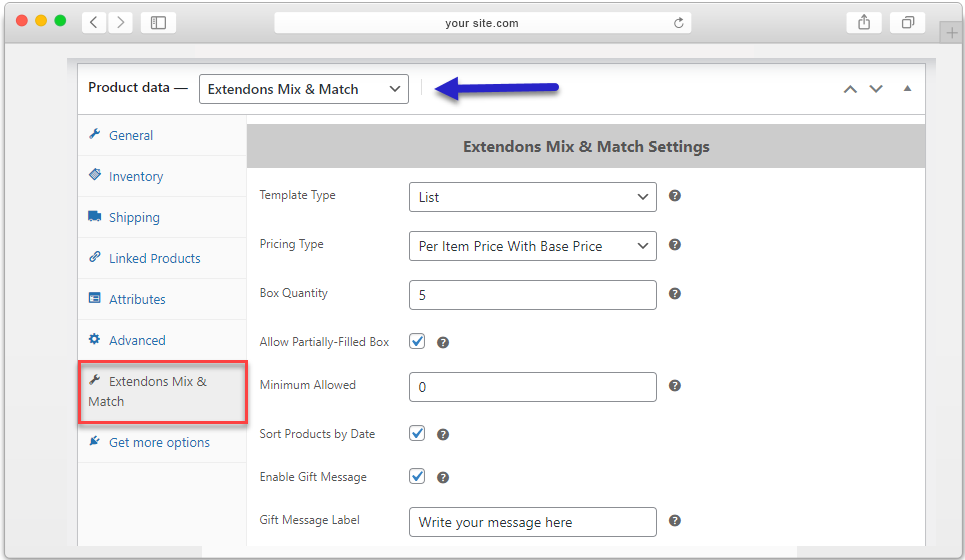Screen dimensions: 965x560
Task: Click the Minimum Allowed input field
Action: [x=533, y=387]
